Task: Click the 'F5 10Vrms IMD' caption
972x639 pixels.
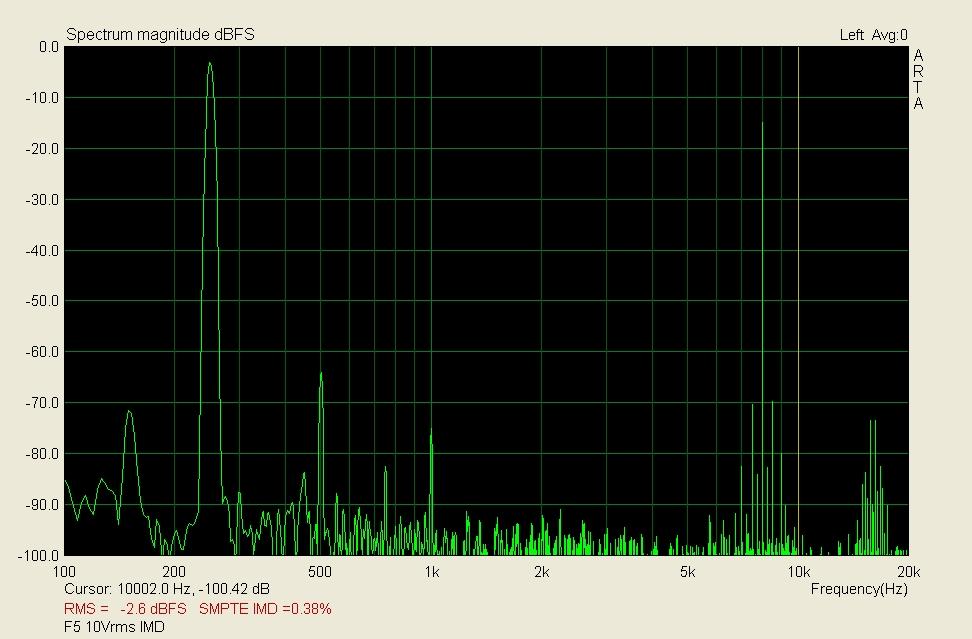Action: pyautogui.click(x=115, y=627)
